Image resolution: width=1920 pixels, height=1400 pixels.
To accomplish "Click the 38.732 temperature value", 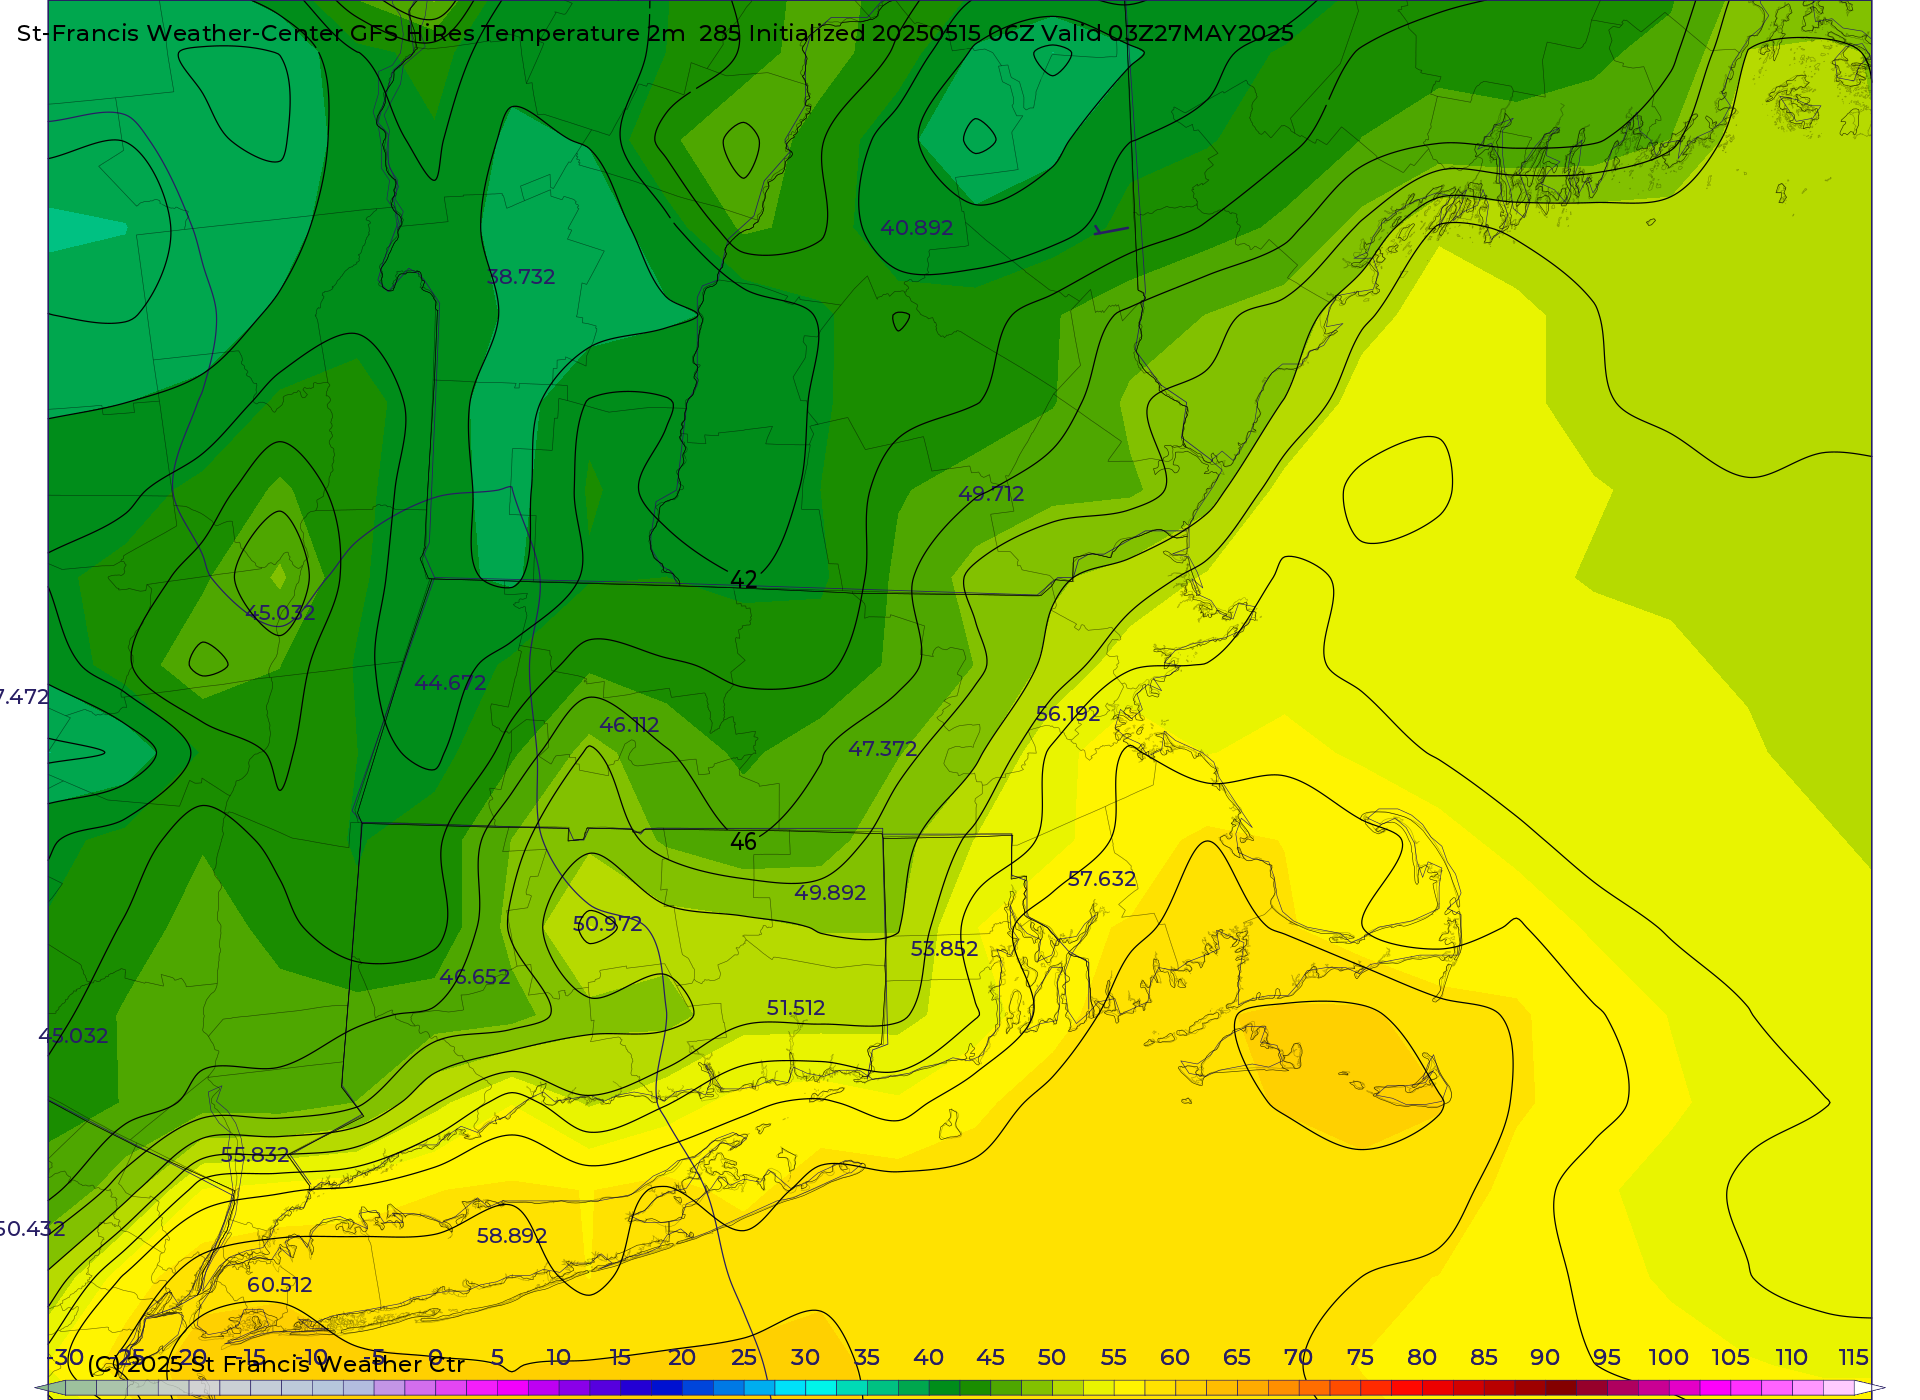I will pyautogui.click(x=521, y=277).
